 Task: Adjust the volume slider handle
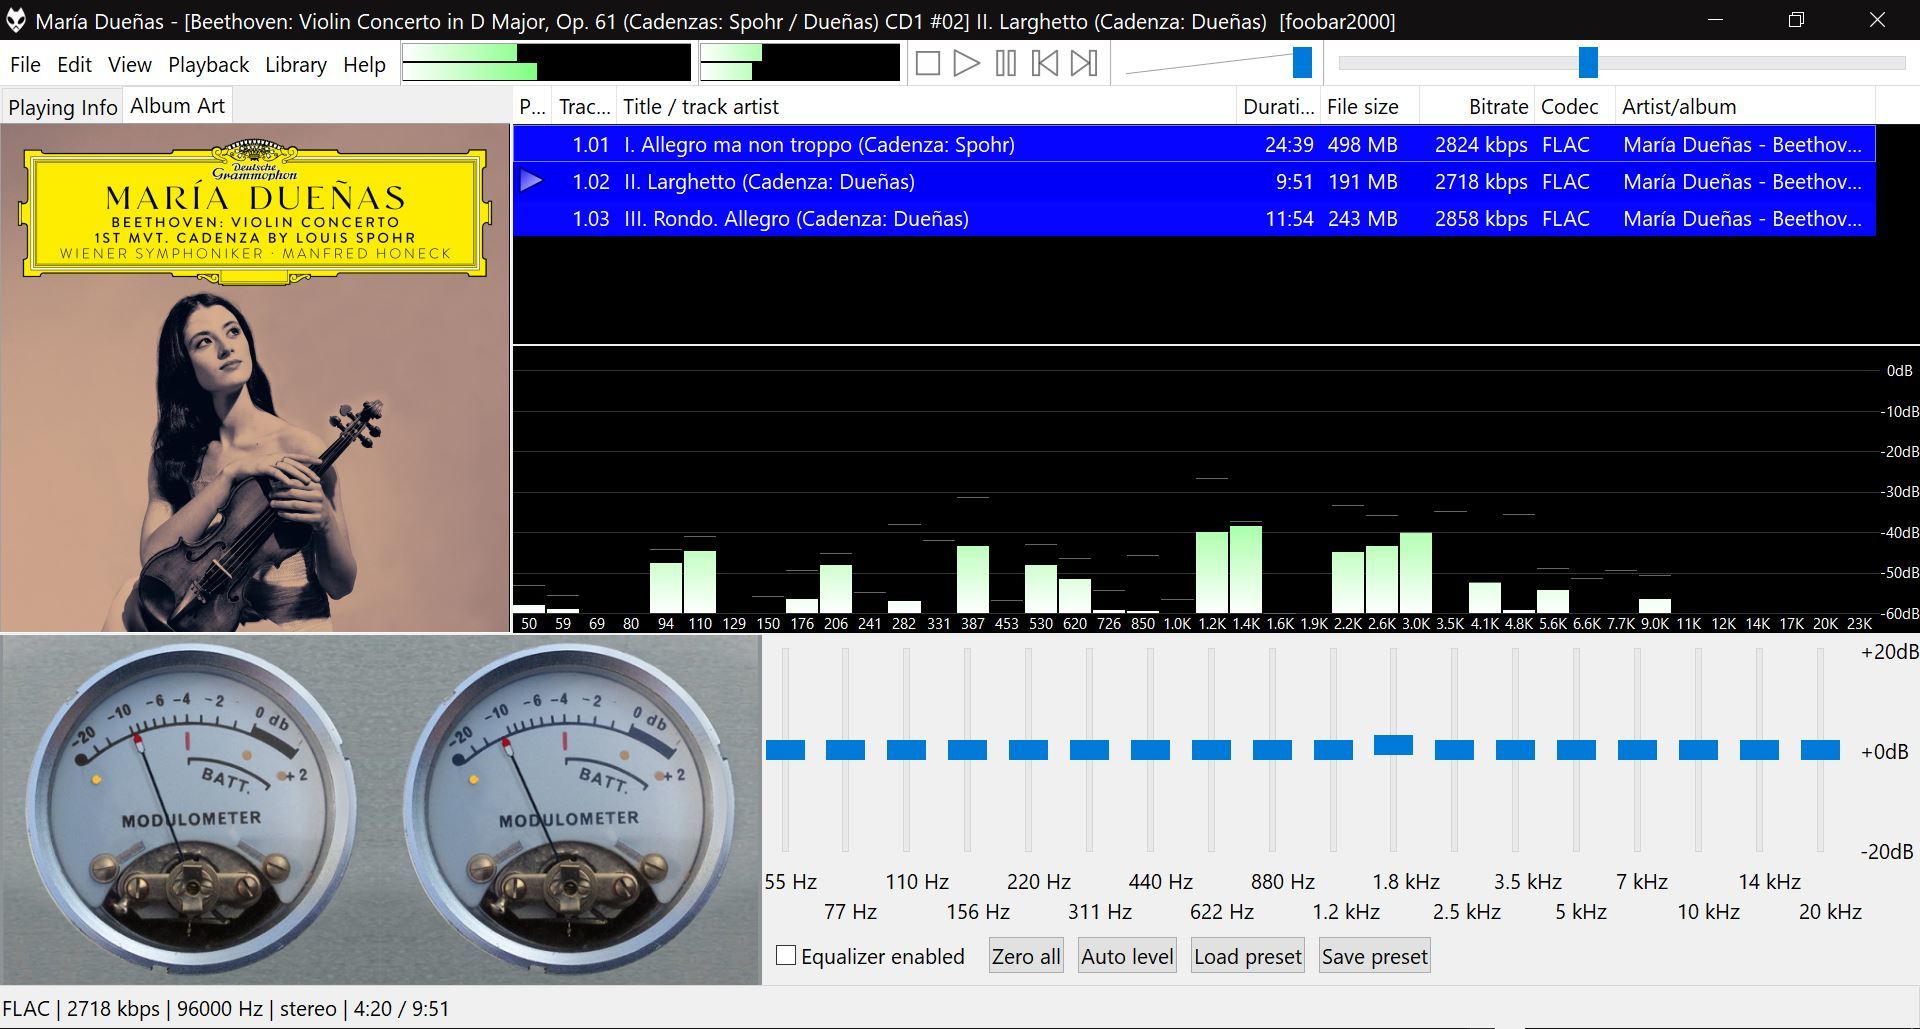tap(1302, 63)
